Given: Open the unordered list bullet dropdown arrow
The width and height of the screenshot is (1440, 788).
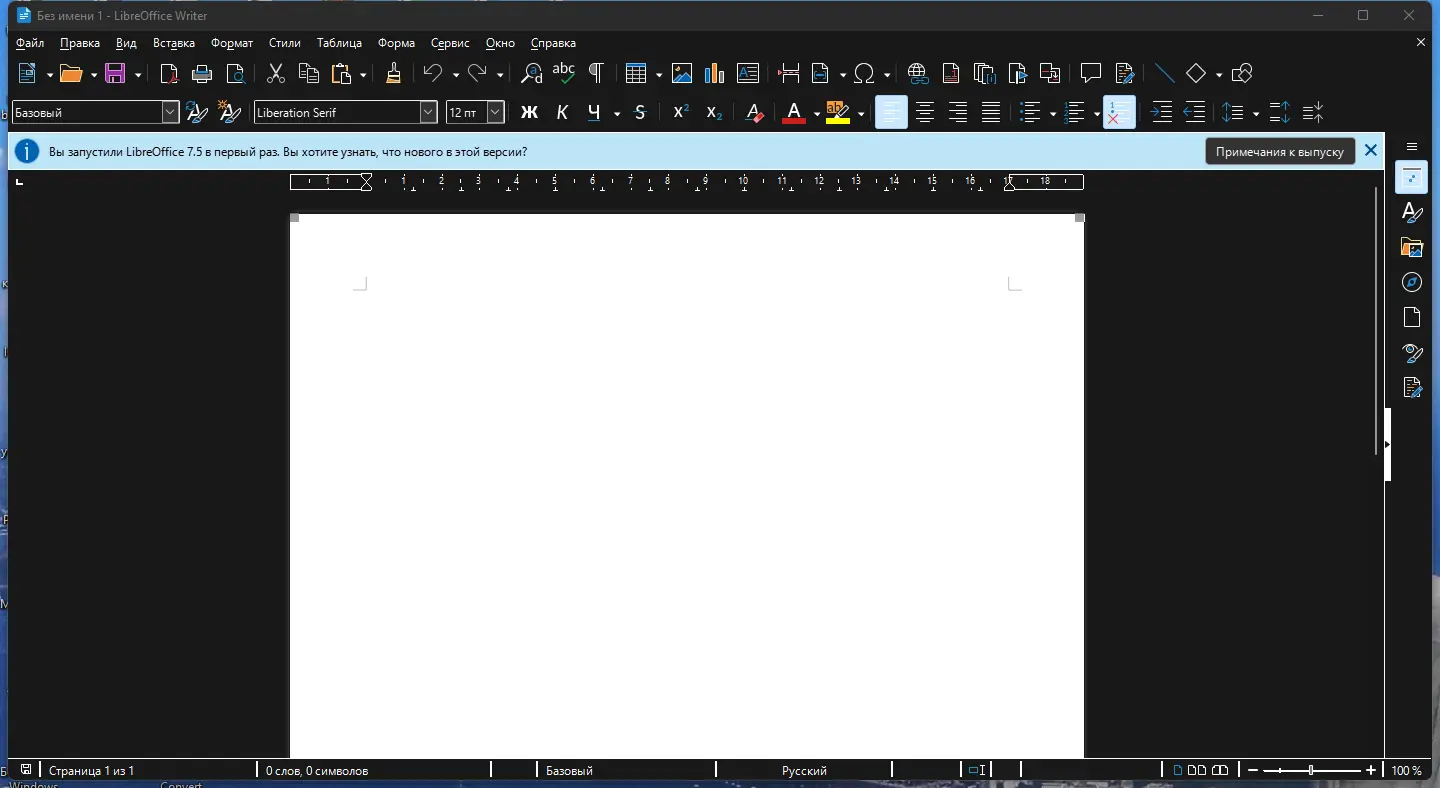Looking at the screenshot, I should point(1053,114).
